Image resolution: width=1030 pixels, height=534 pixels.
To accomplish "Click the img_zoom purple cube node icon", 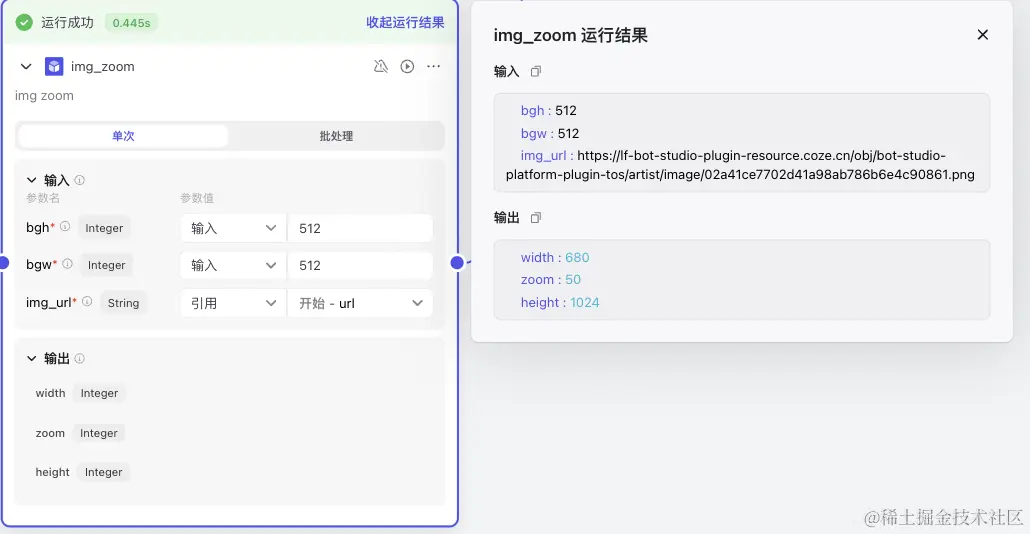I will [54, 66].
